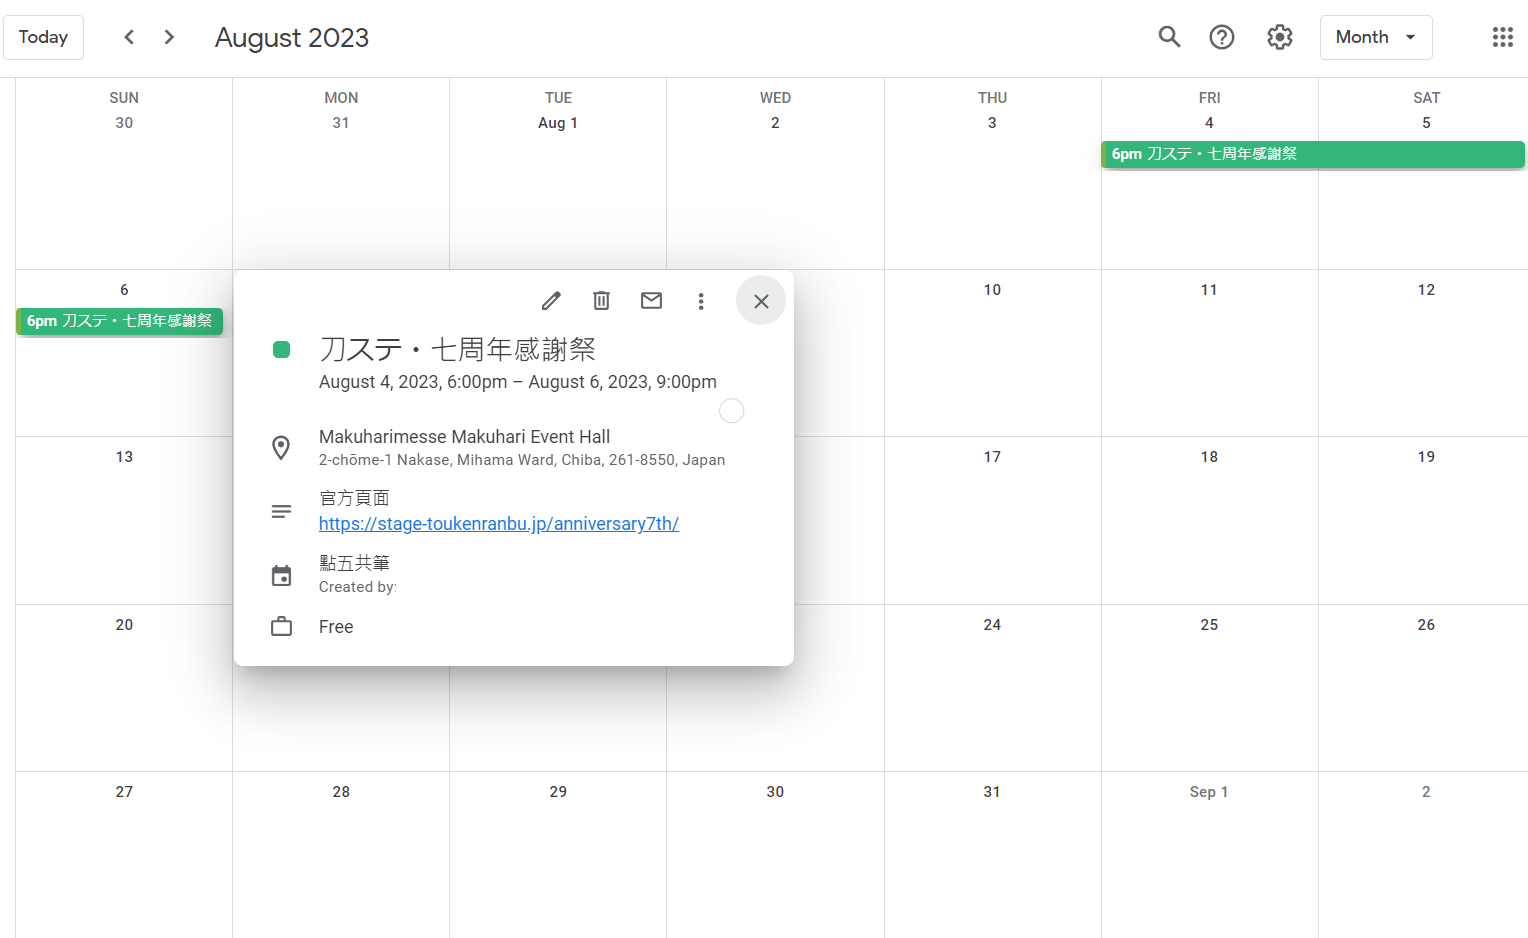Close the event details popup

761,301
